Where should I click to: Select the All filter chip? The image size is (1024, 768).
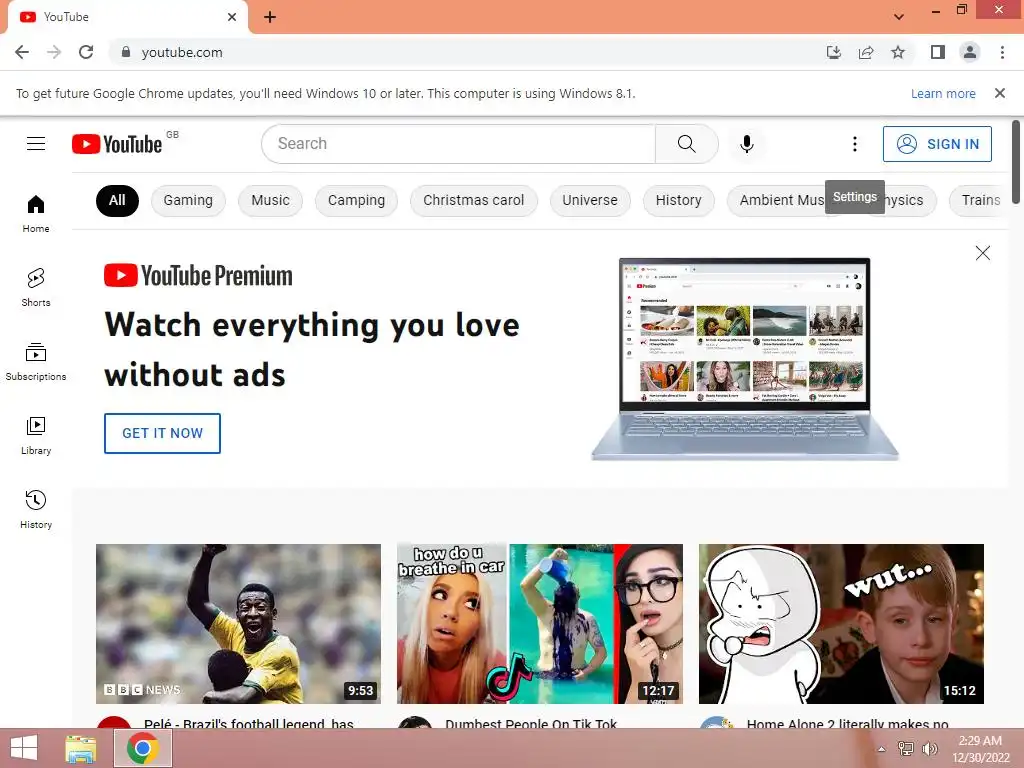[x=117, y=200]
